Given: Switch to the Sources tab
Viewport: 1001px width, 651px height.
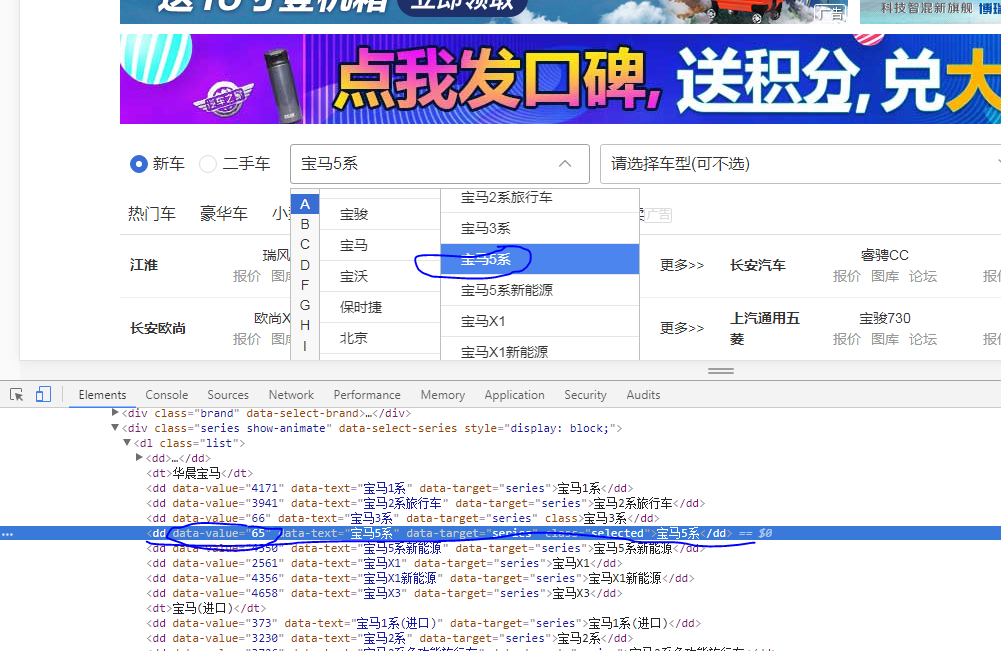Looking at the screenshot, I should click(228, 394).
